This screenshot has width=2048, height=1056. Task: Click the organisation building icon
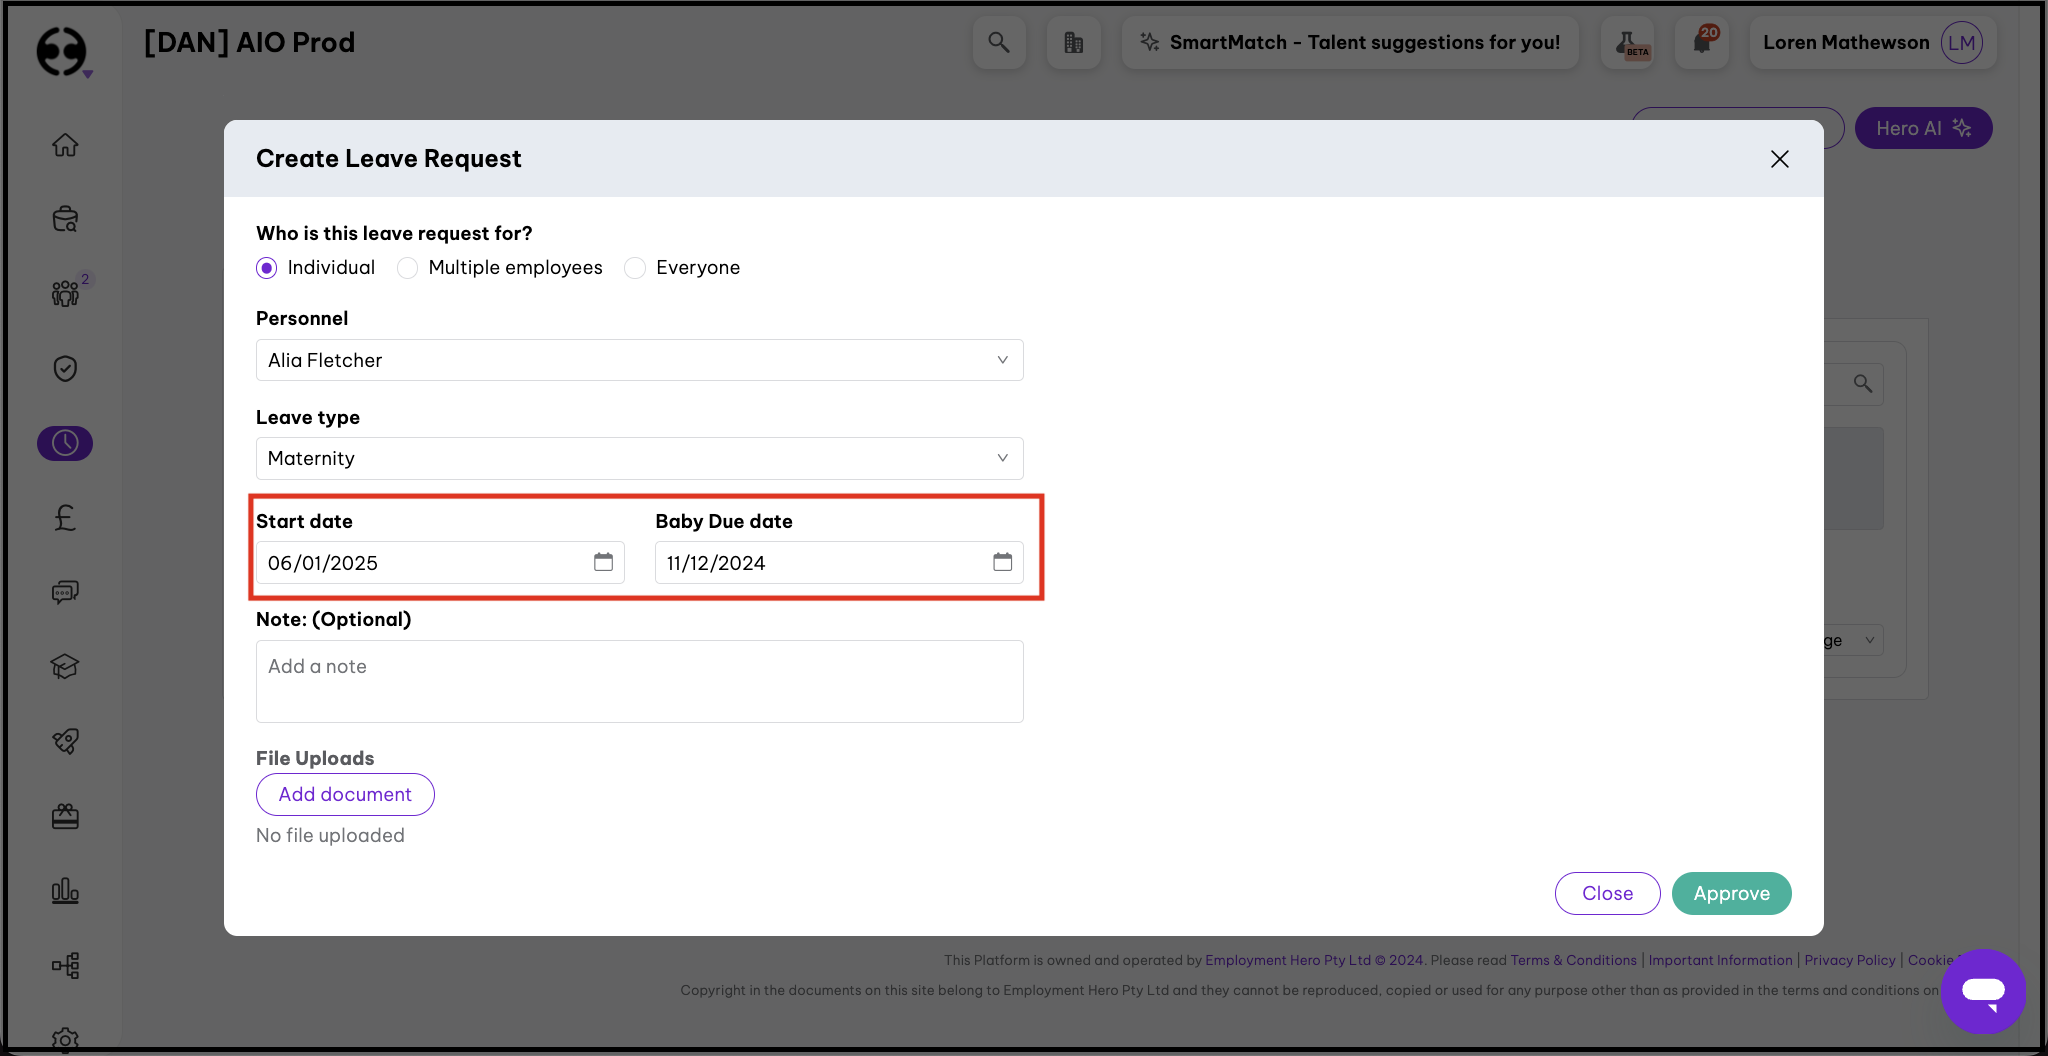pos(1073,42)
